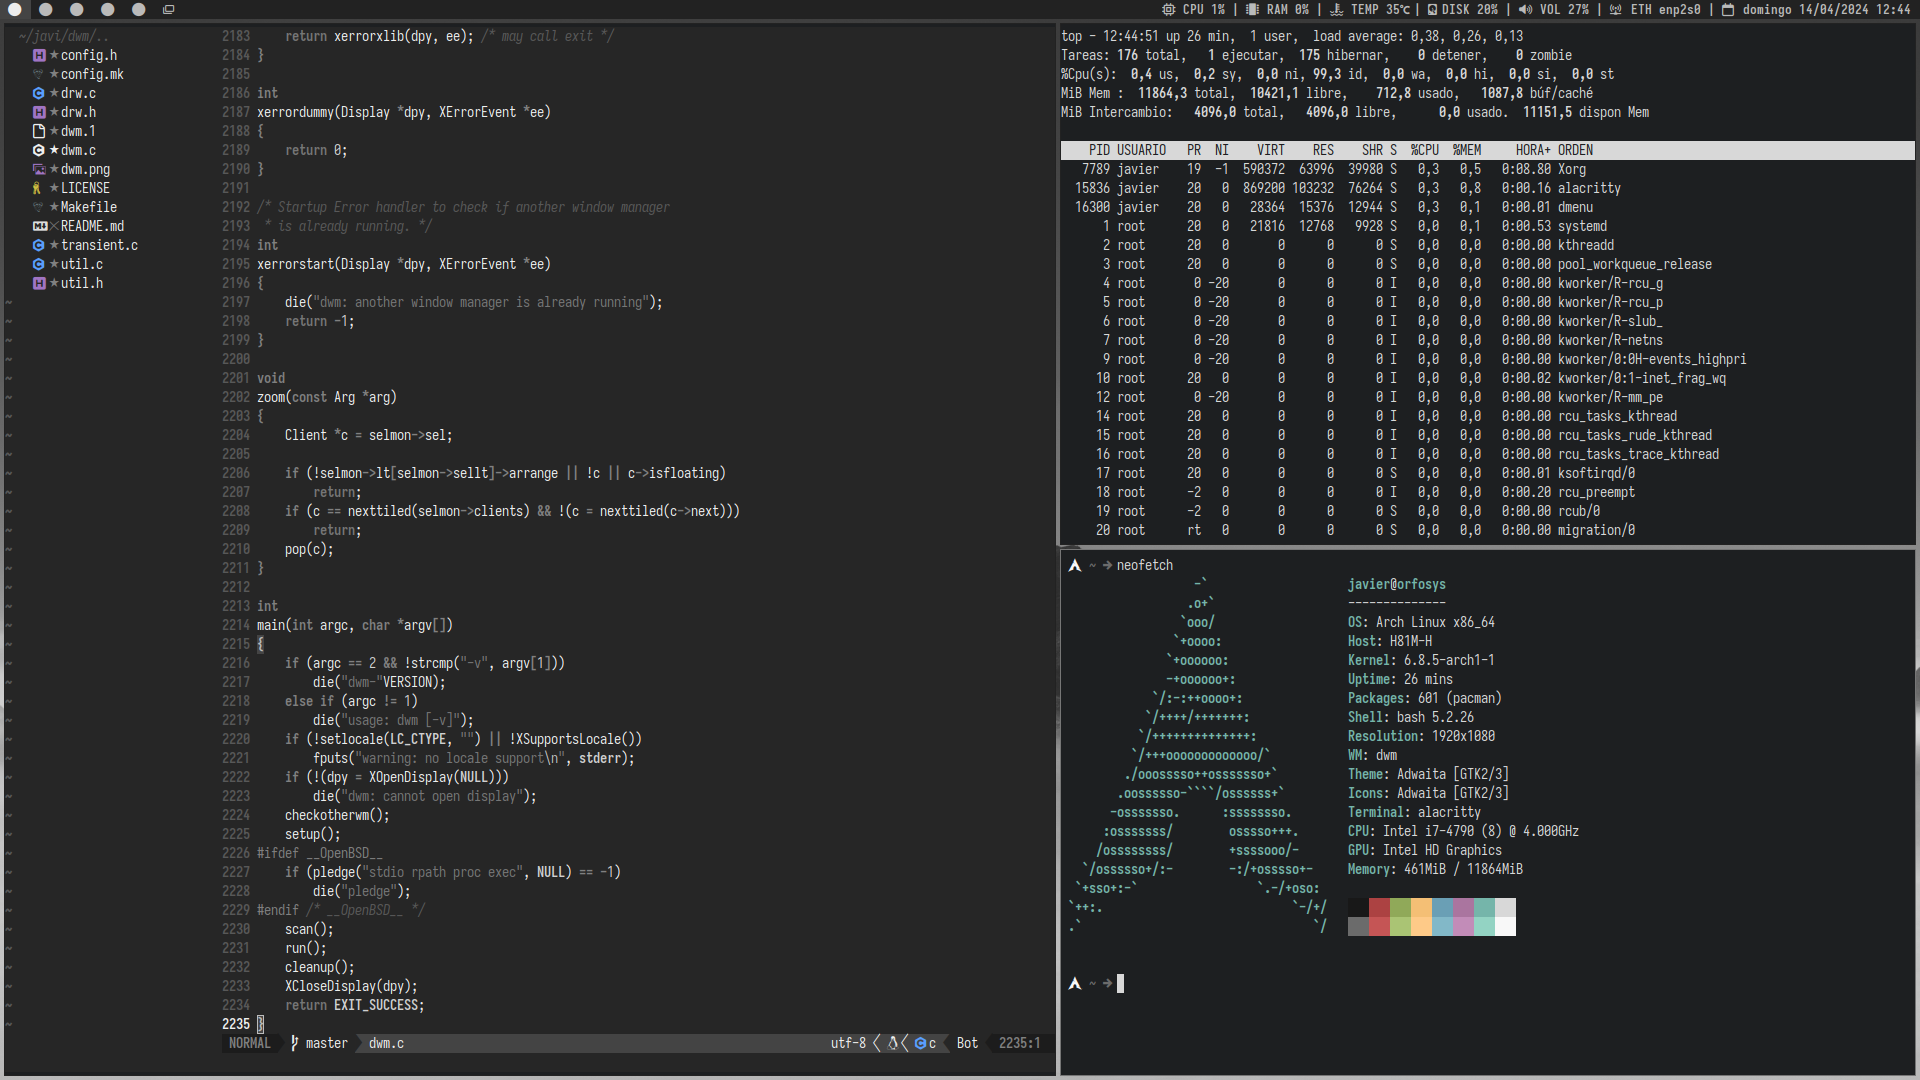Switch to the fifth dwm tag circle
The height and width of the screenshot is (1080, 1920).
click(139, 9)
